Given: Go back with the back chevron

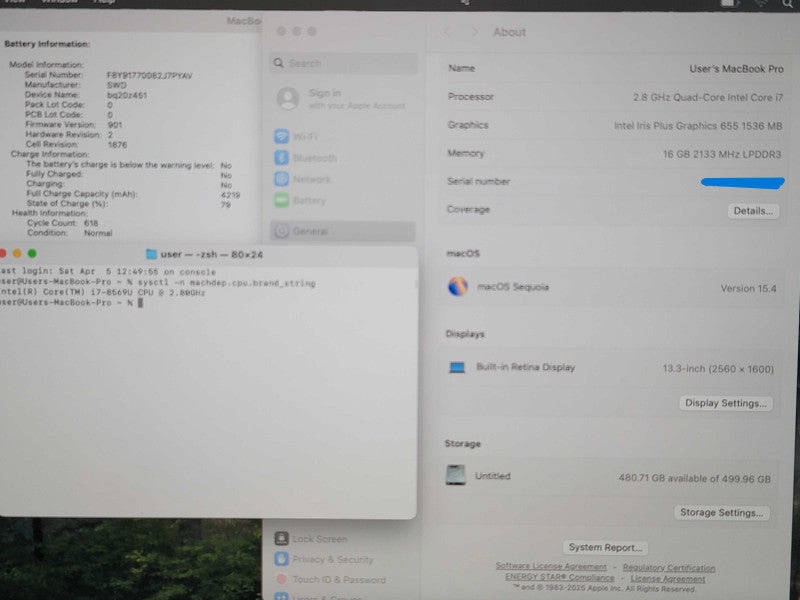Looking at the screenshot, I should 447,32.
